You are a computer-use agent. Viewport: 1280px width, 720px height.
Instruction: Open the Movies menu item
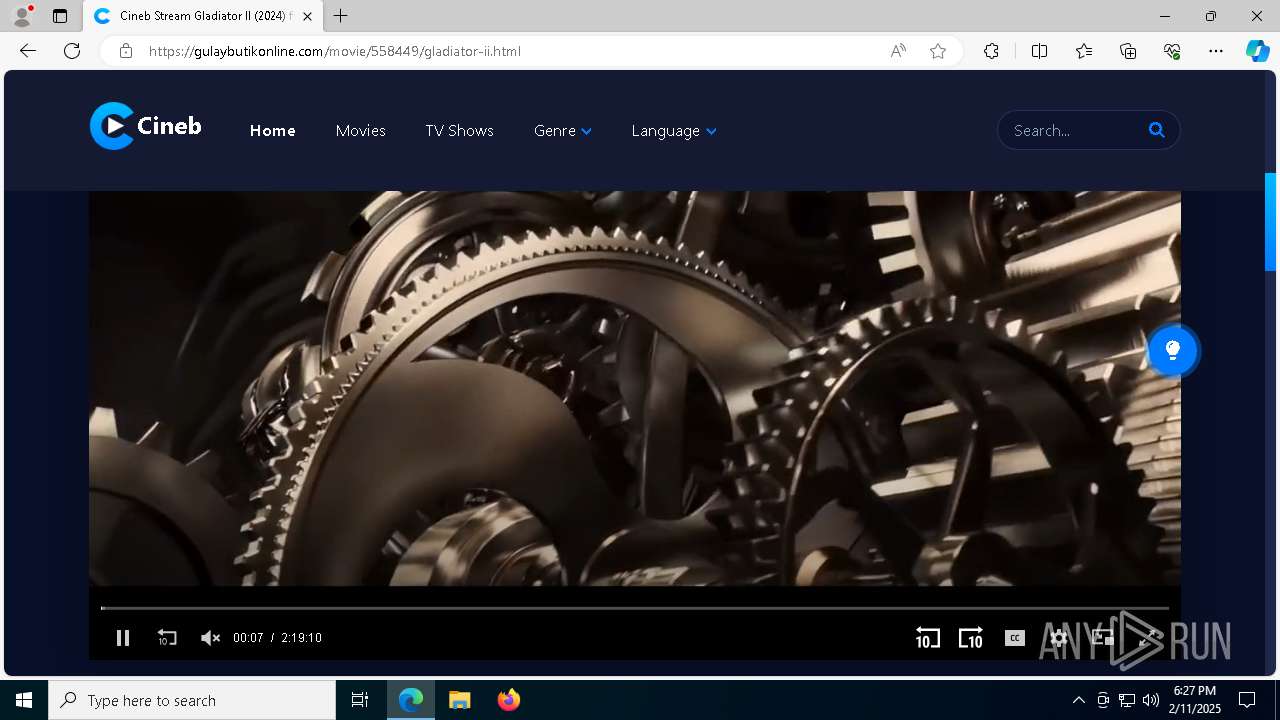(x=361, y=131)
